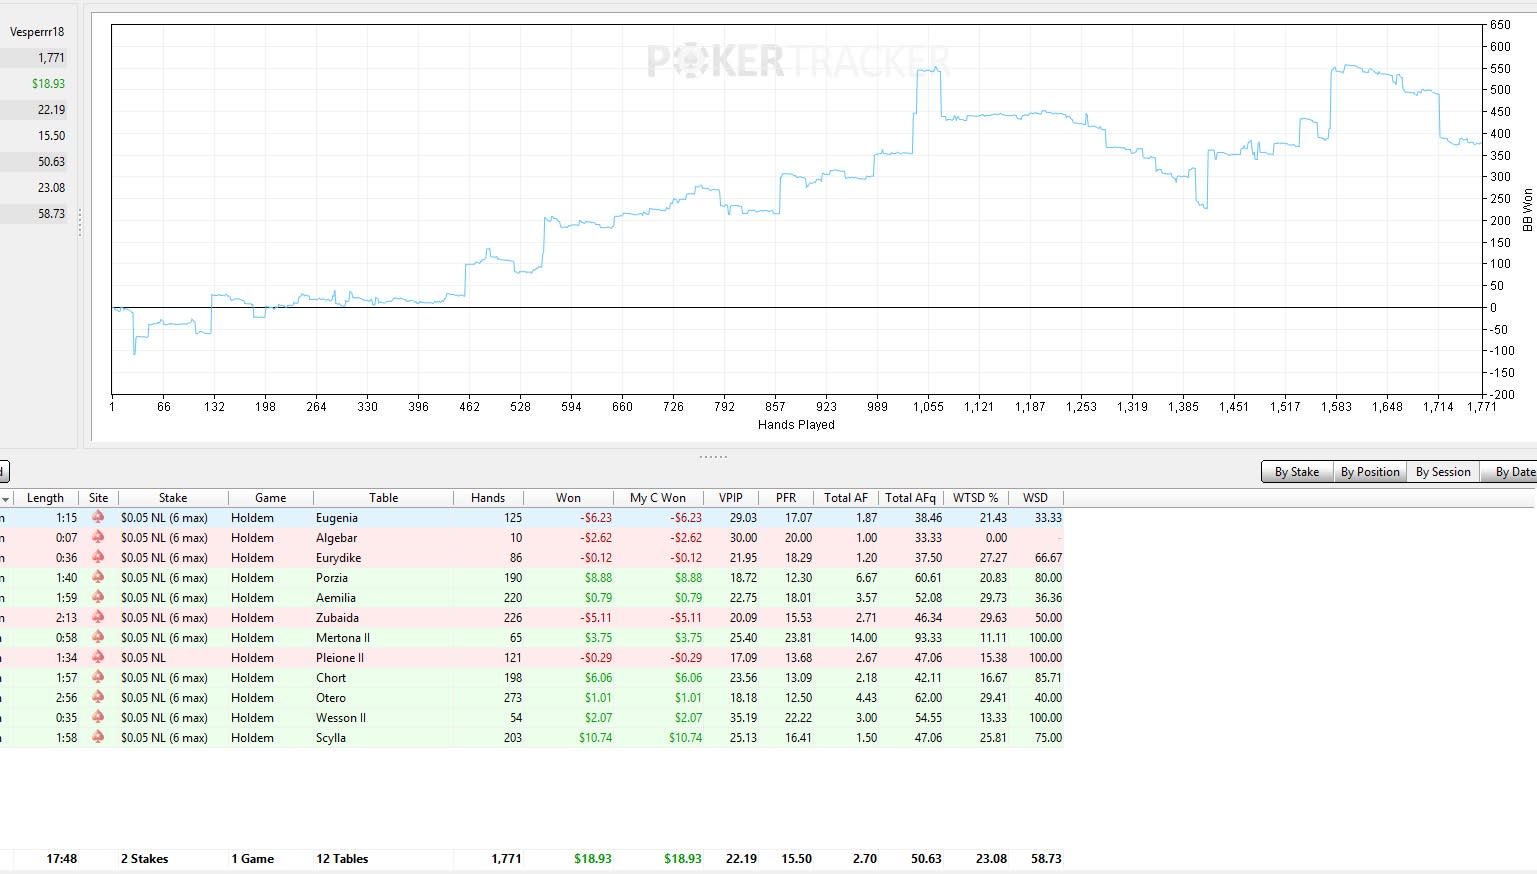Click the site icon in the Pleione II row
Viewport: 1537px width, 874px height.
(98, 657)
